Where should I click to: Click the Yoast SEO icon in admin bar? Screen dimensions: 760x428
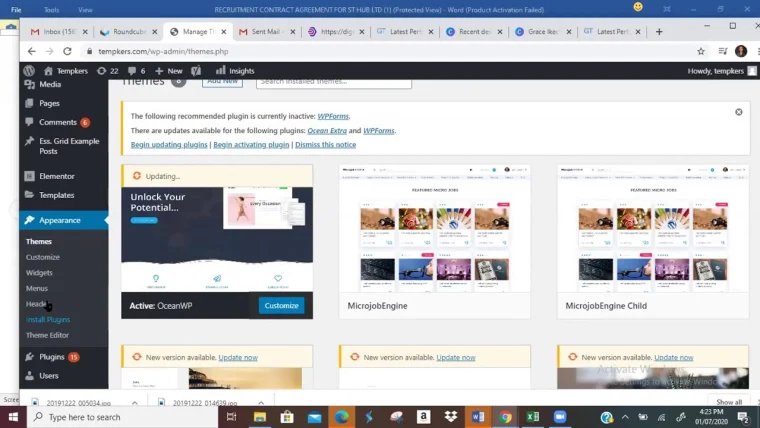[196, 71]
